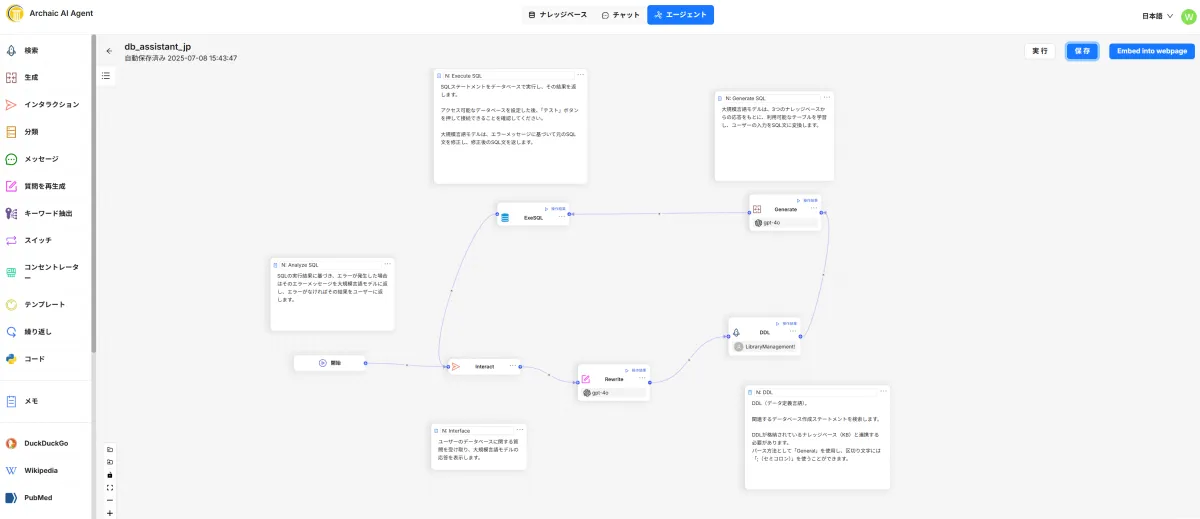1200x519 pixels.
Task: Click the ExeSQL node database icon
Action: [505, 217]
